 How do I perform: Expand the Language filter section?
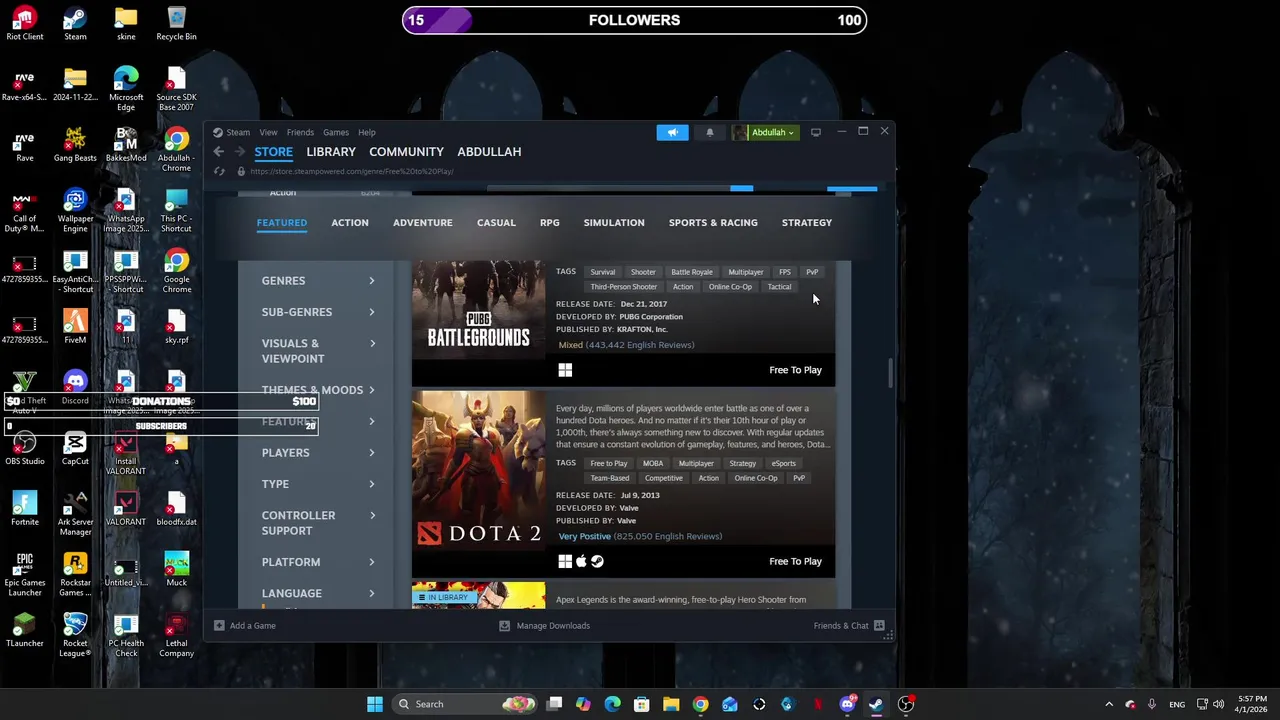coord(318,593)
